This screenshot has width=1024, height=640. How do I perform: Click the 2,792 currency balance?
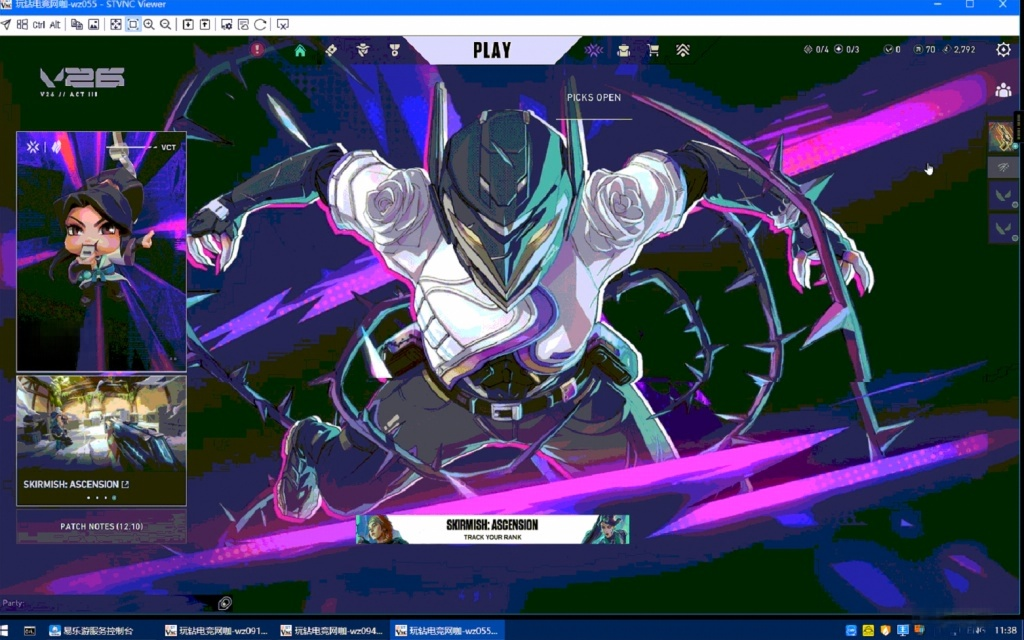click(960, 50)
